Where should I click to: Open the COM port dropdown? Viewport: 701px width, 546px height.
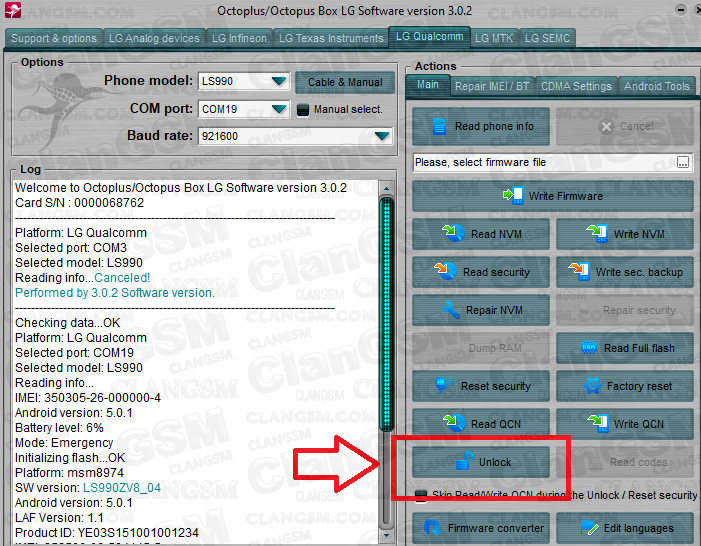coord(279,109)
